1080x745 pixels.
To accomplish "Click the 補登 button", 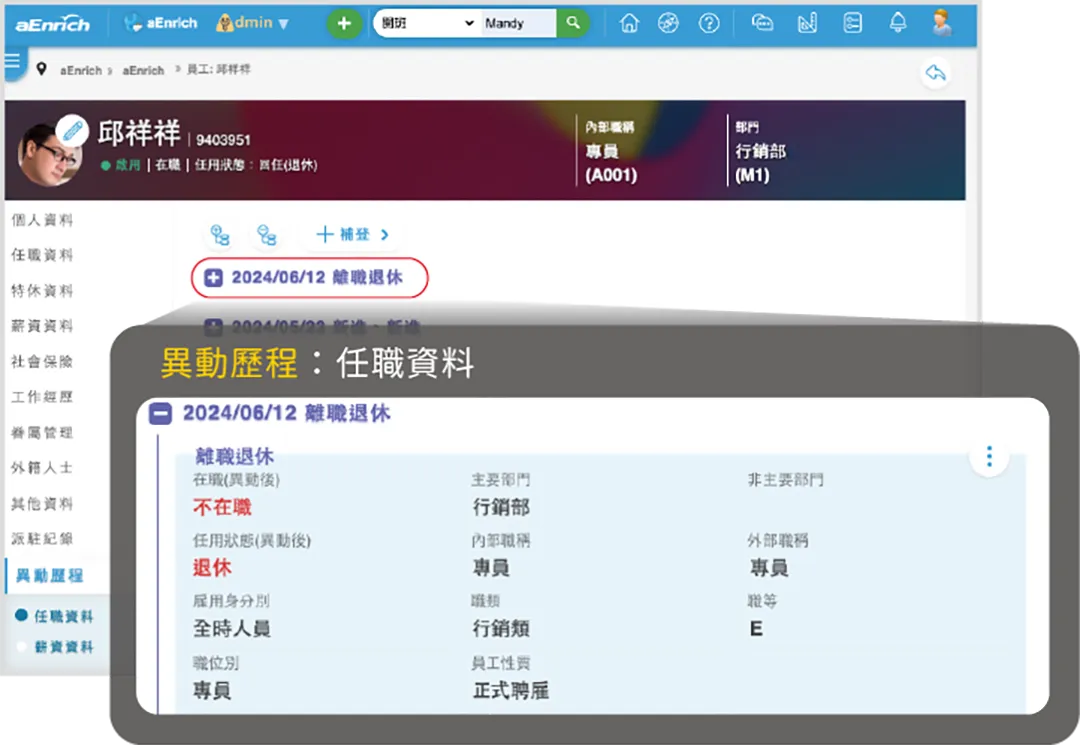I will [350, 236].
